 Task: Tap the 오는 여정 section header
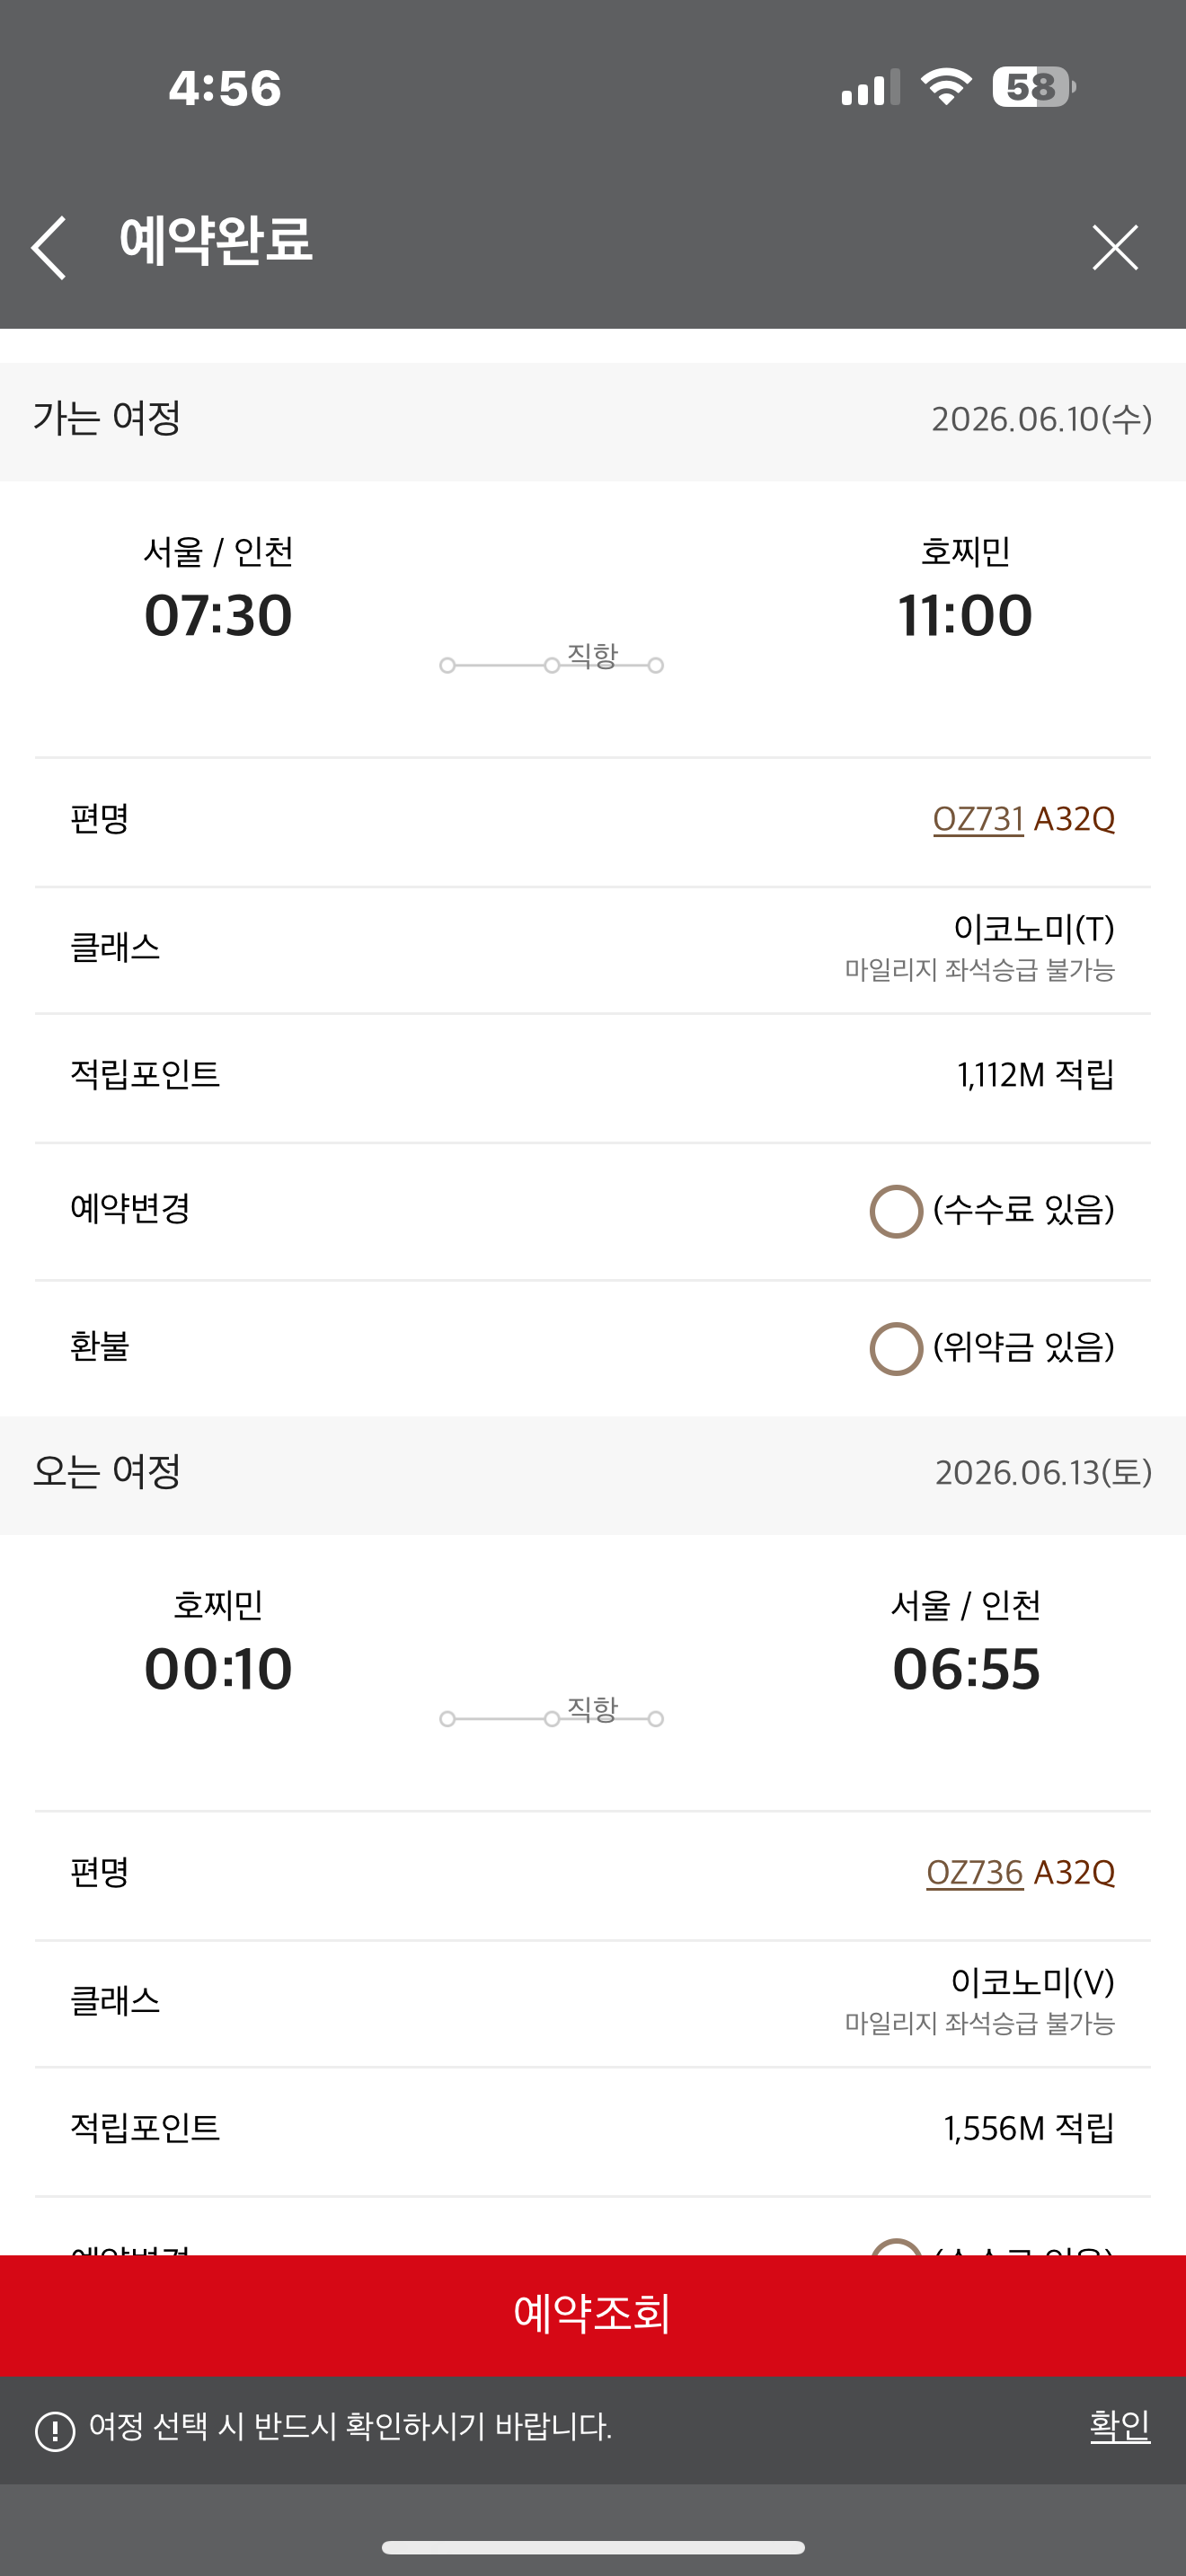click(107, 1472)
